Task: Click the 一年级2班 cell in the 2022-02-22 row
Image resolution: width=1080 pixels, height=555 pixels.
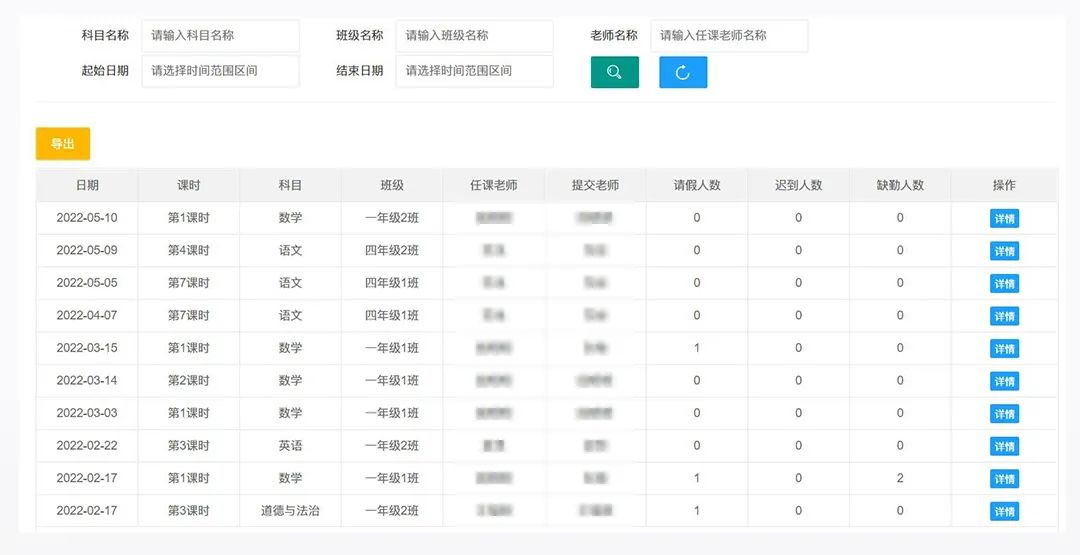Action: pyautogui.click(x=392, y=446)
